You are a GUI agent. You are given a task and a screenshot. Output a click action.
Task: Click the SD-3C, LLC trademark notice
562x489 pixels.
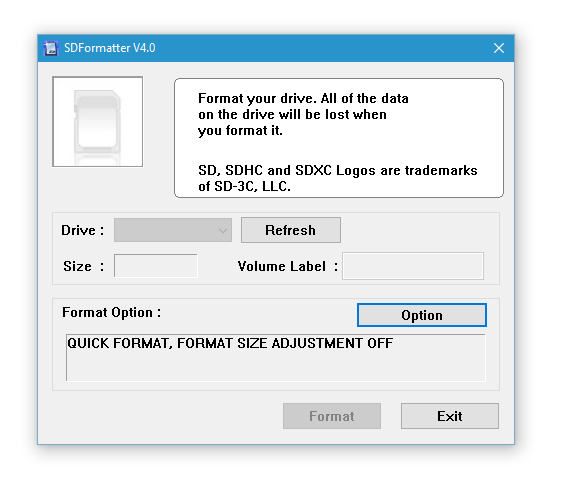(x=338, y=179)
